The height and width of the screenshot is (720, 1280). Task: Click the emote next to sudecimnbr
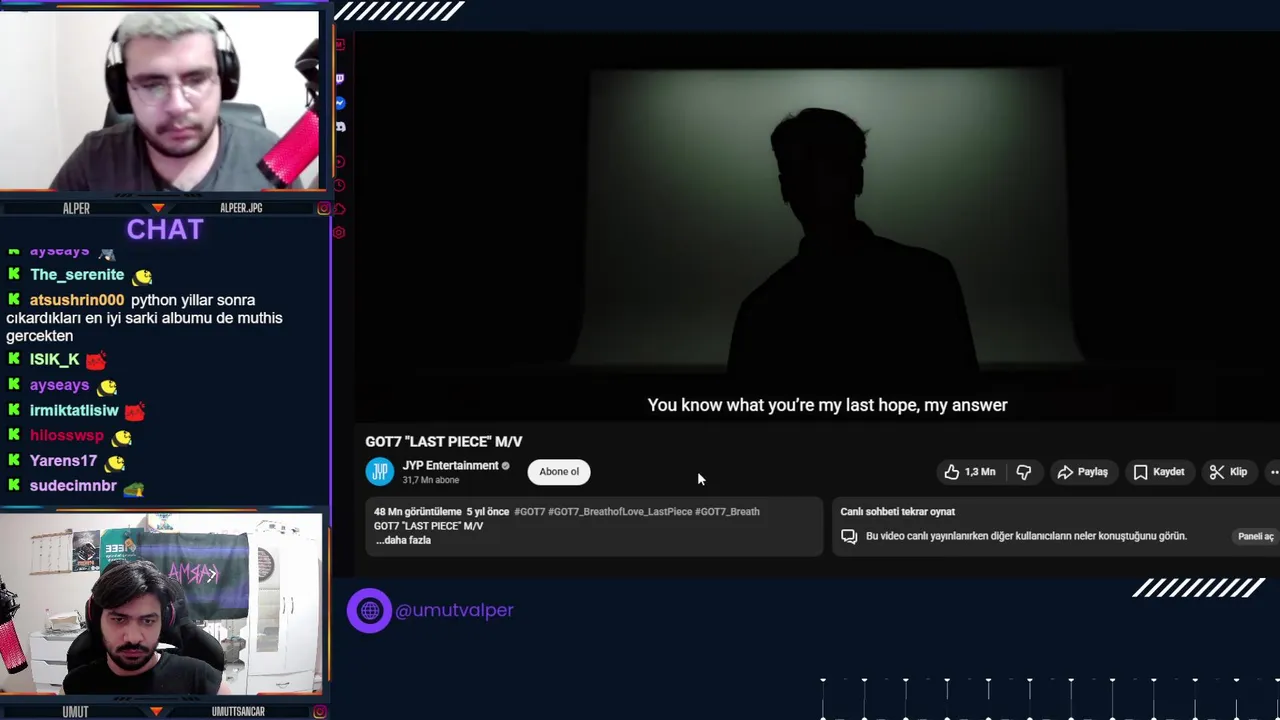click(133, 488)
